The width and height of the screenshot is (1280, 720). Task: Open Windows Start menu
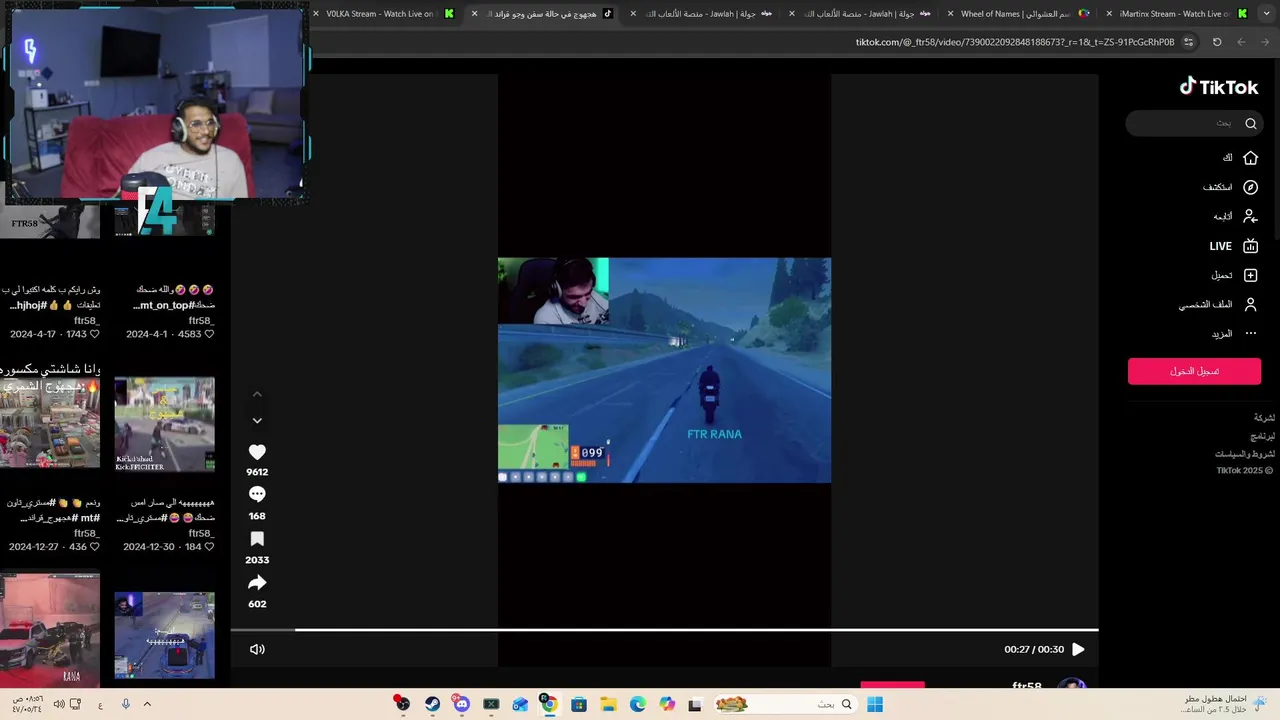point(875,705)
